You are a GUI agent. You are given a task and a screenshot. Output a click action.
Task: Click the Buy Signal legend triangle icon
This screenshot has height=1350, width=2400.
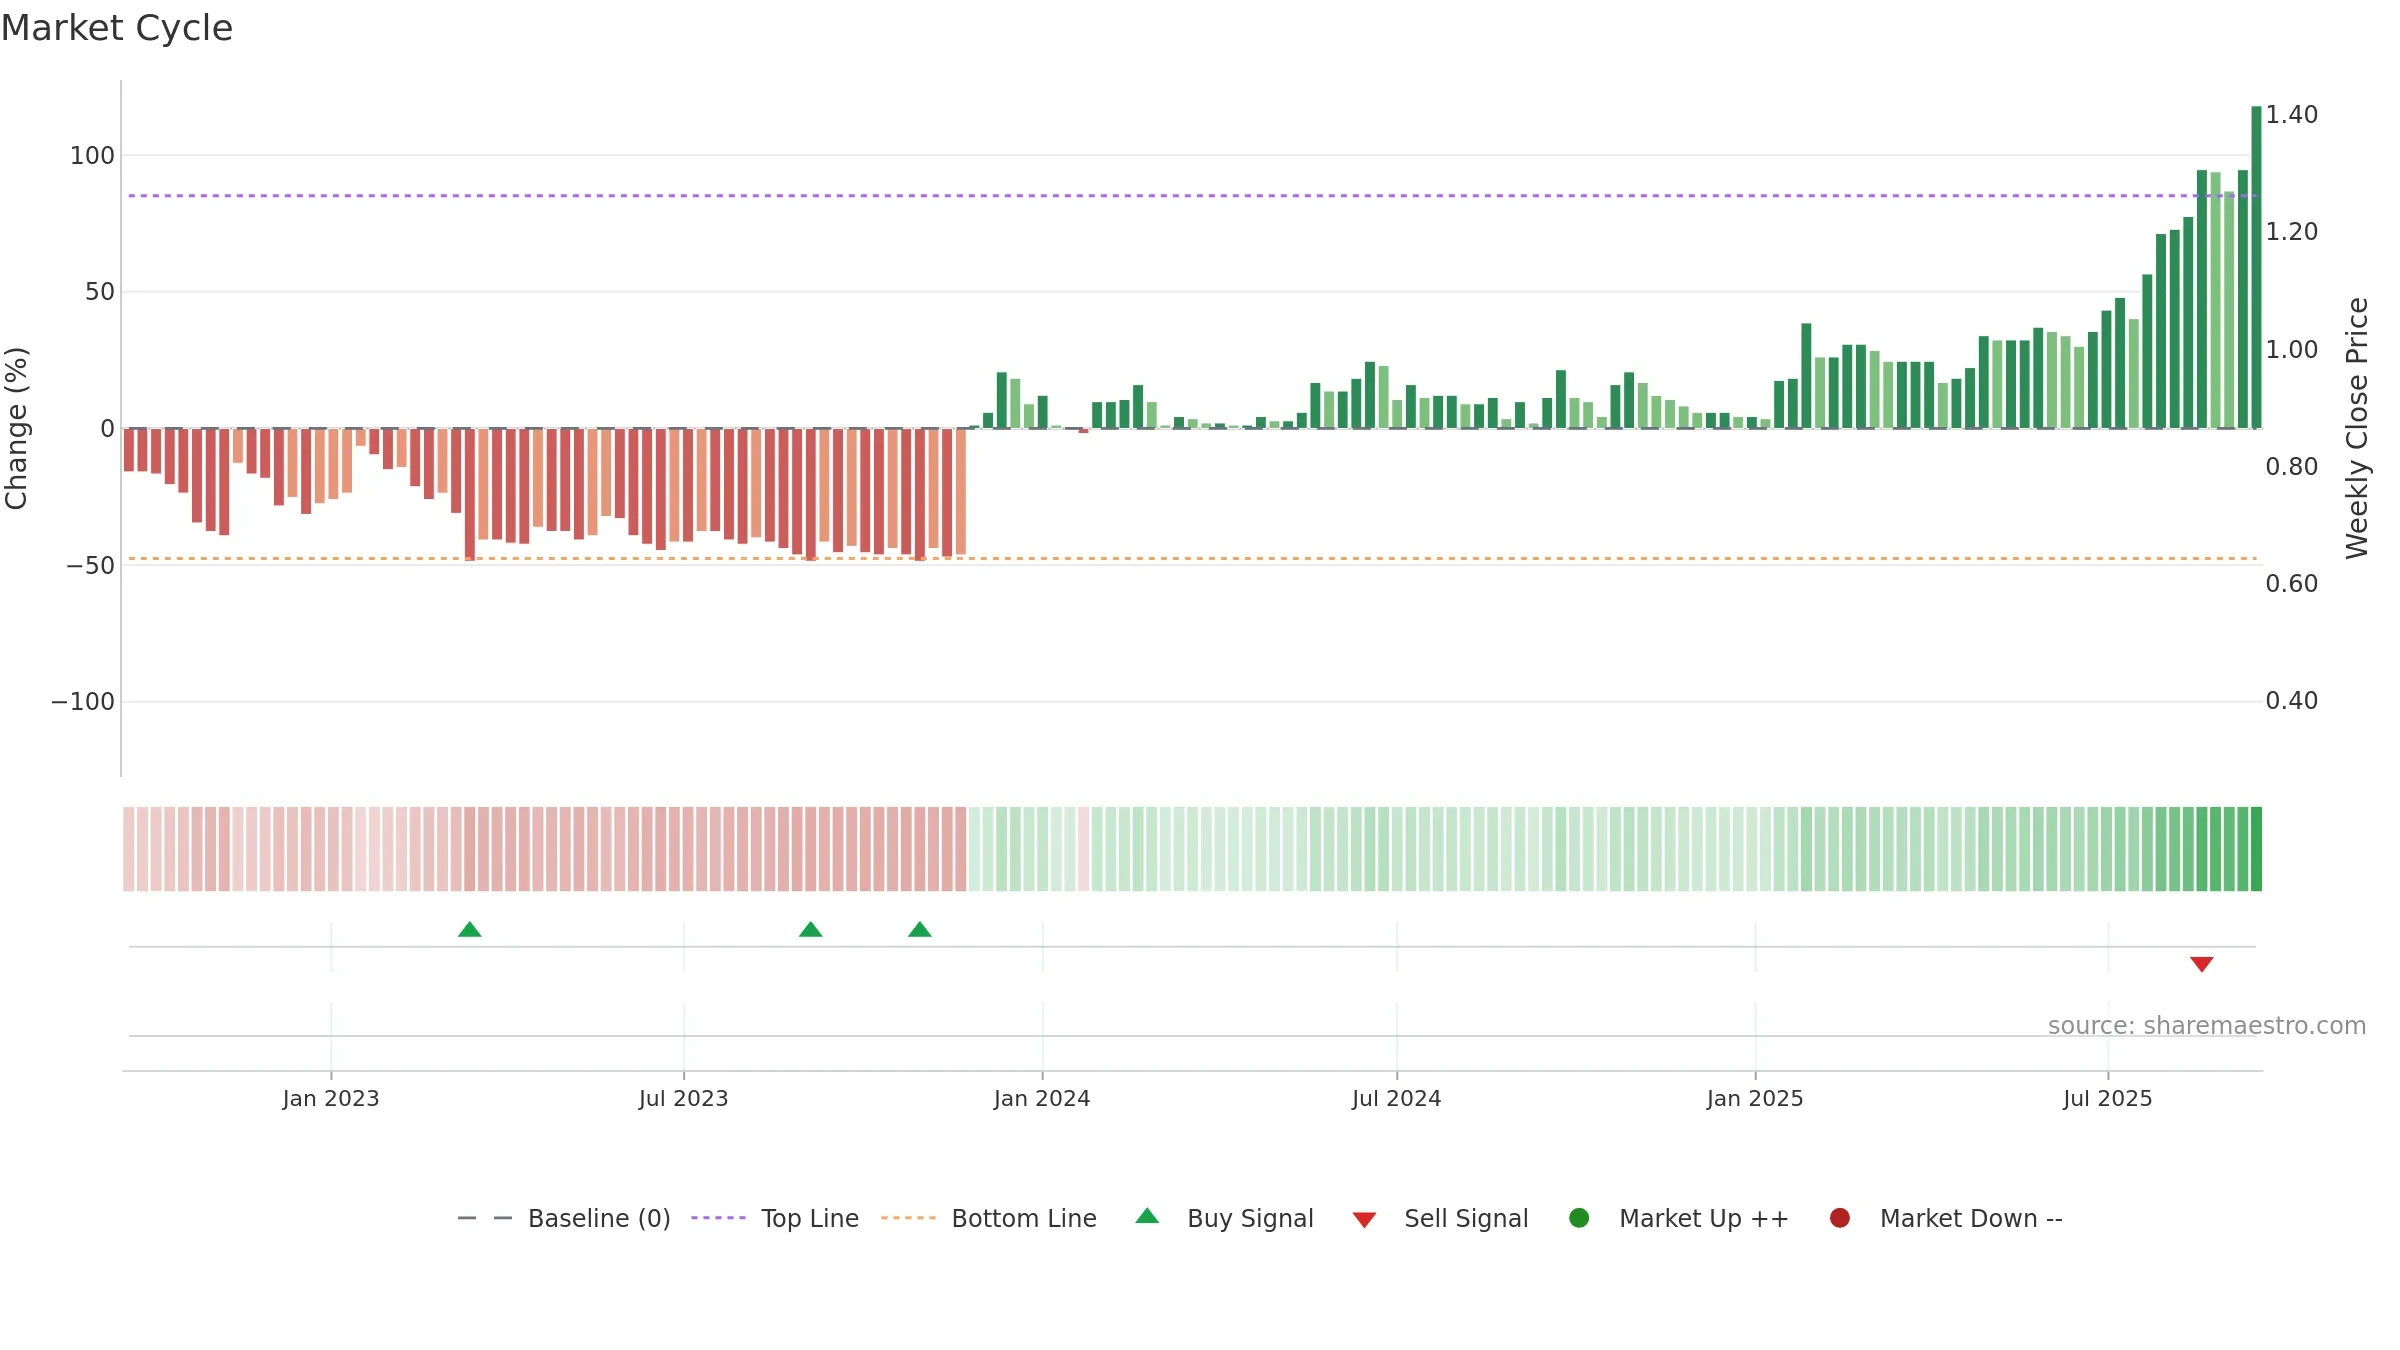(x=1147, y=1216)
